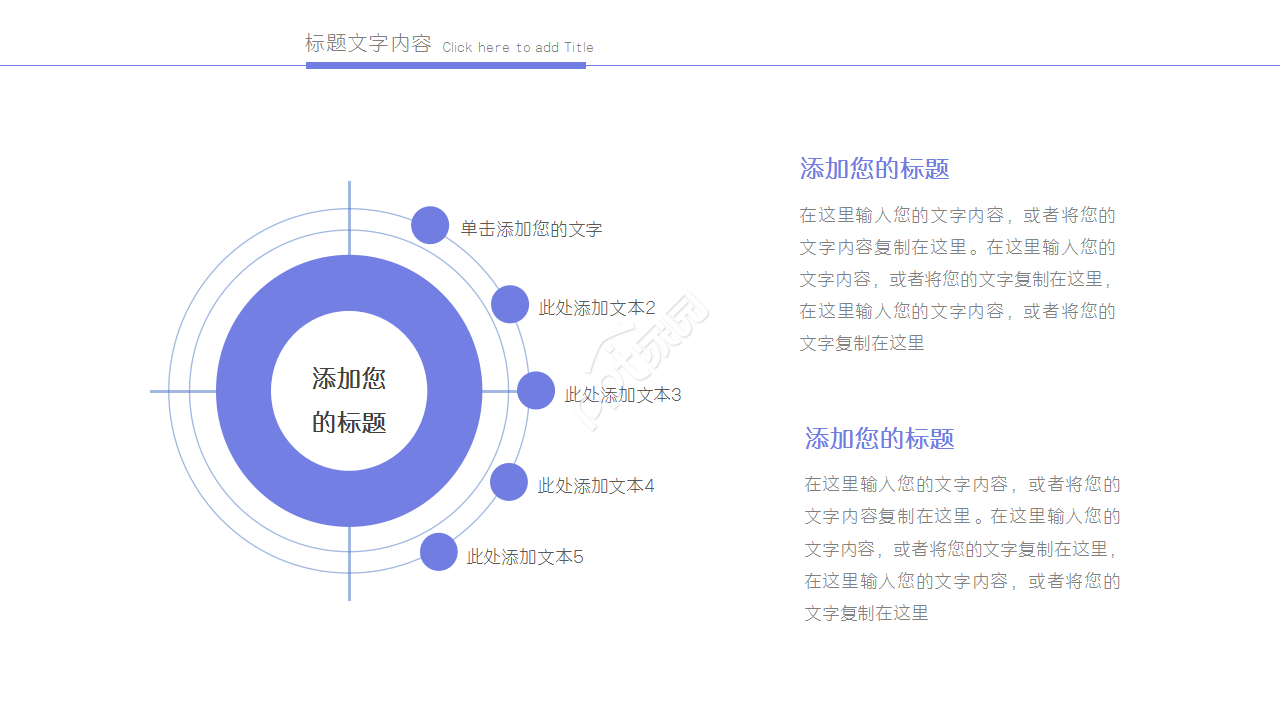Click the bullet circle beside 此处添加文本5

(438, 552)
